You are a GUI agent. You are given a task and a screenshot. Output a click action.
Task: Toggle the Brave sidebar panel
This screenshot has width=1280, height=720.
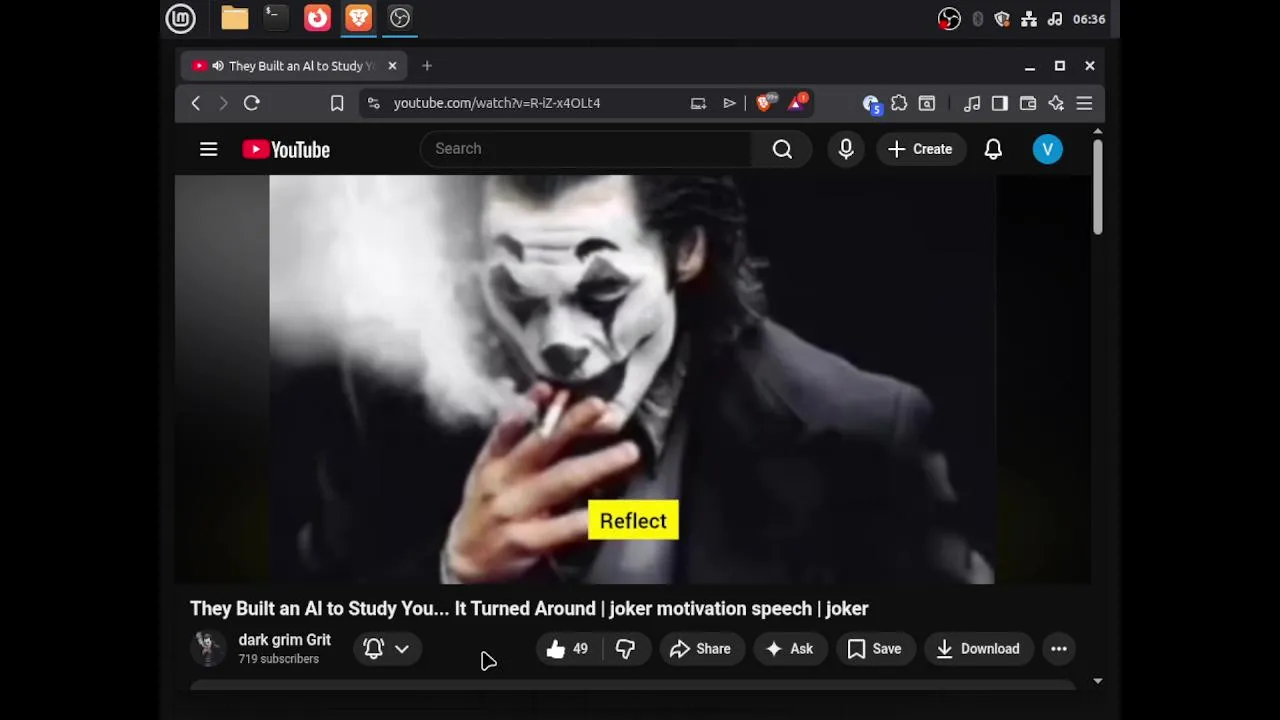coord(1000,103)
